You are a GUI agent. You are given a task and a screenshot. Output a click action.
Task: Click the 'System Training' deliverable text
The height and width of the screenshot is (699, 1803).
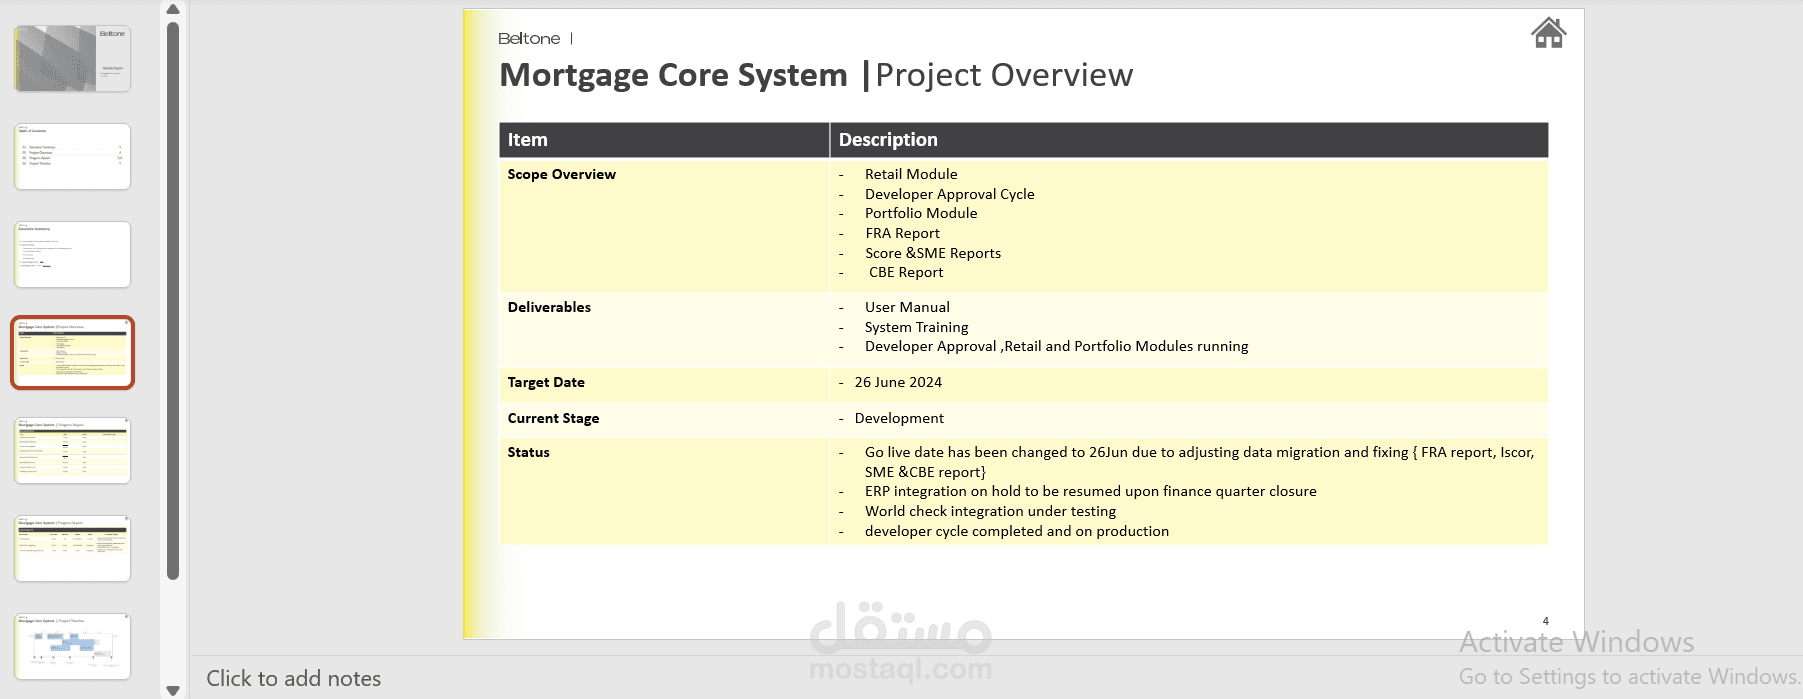(916, 327)
